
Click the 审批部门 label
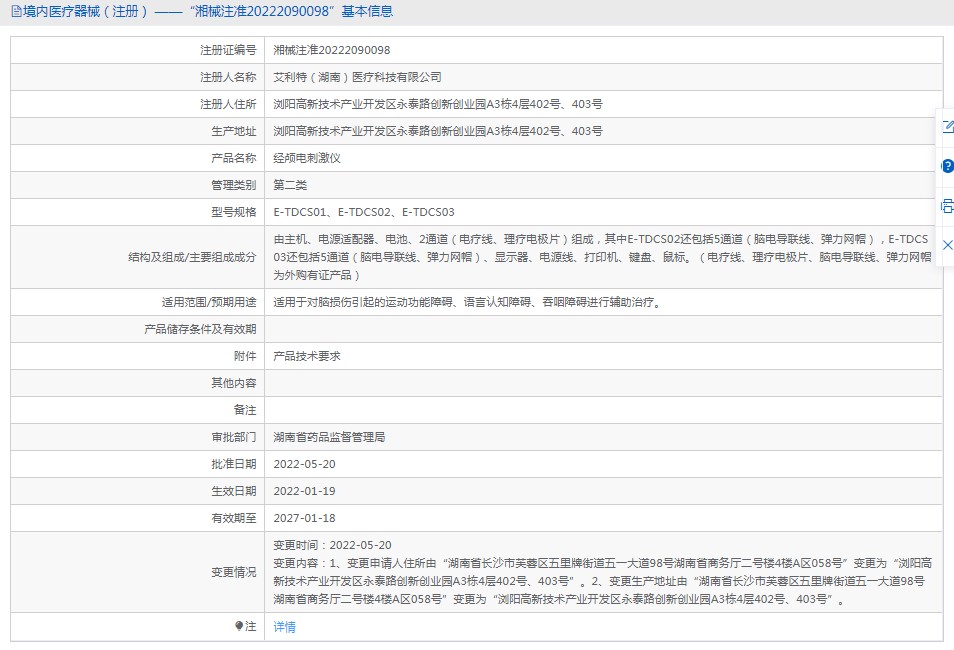[x=234, y=437]
